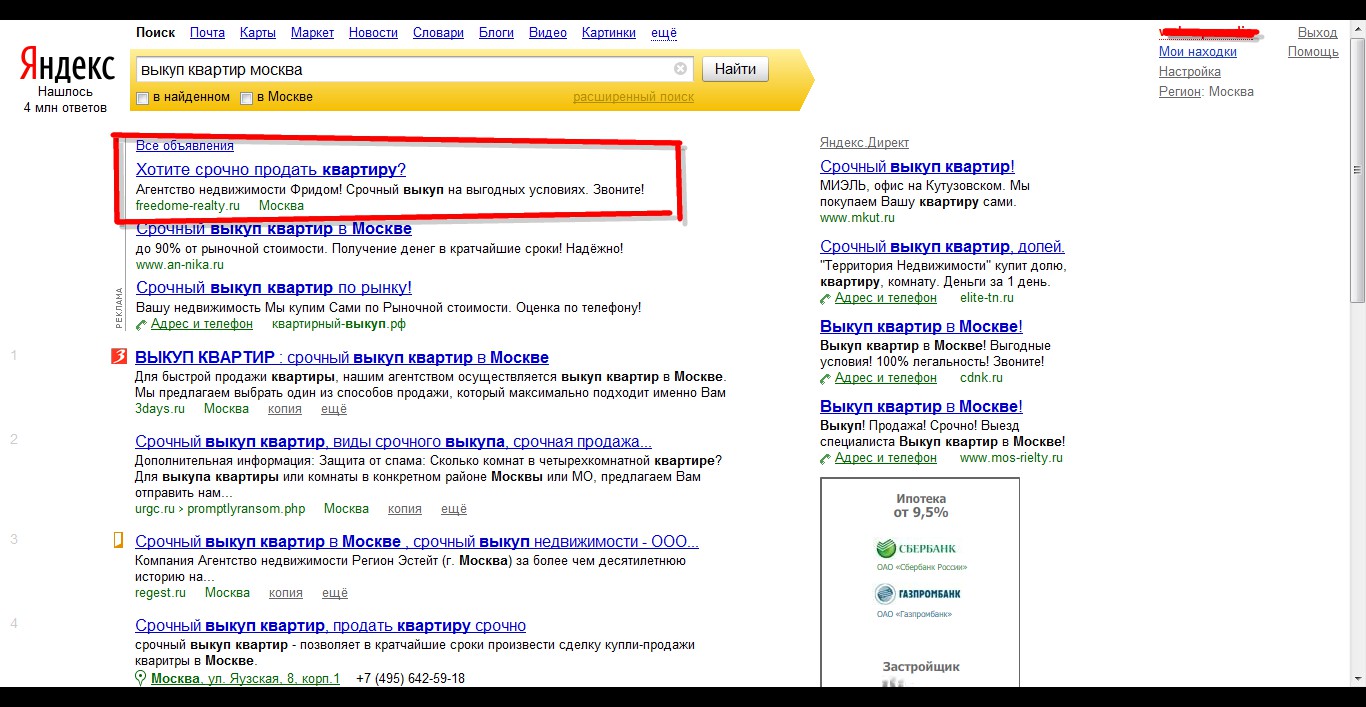1366x707 pixels.
Task: Click the Выход logout link
Action: point(1317,33)
